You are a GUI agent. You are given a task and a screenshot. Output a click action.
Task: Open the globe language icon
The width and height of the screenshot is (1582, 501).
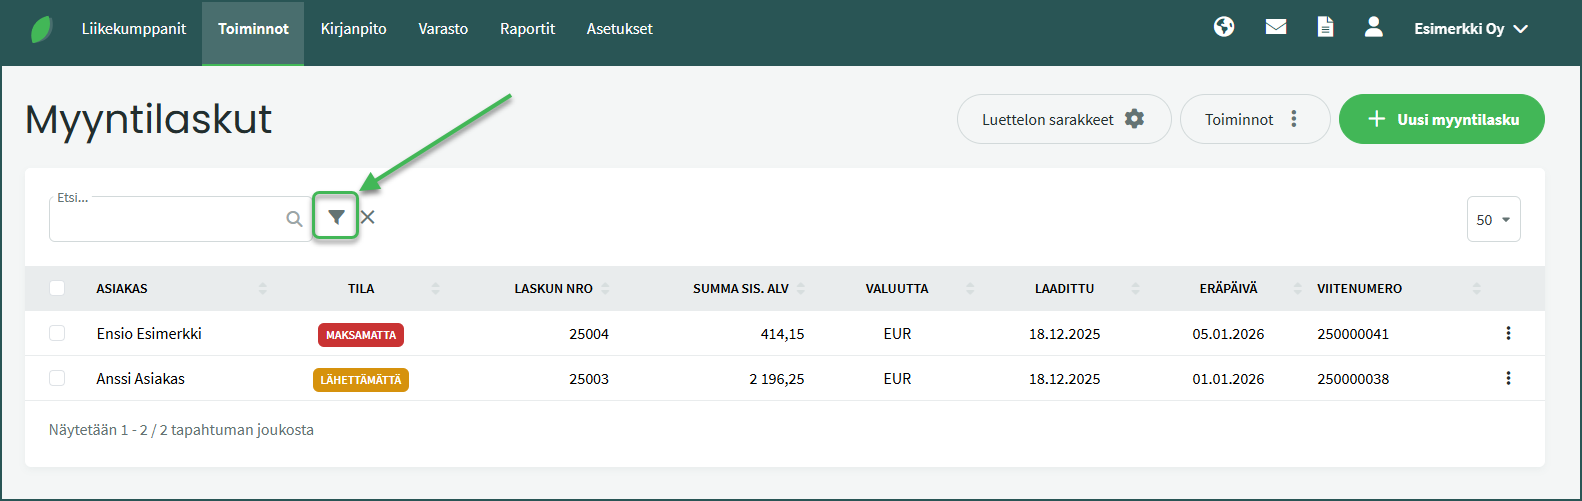pos(1224,27)
